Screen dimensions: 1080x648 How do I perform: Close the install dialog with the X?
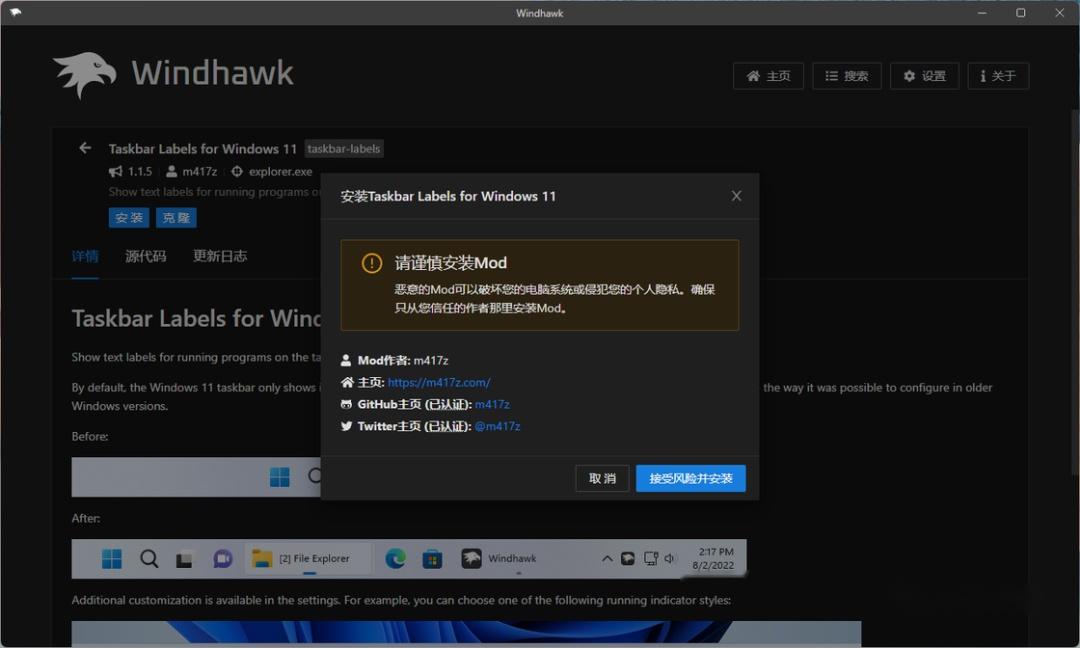coord(737,196)
